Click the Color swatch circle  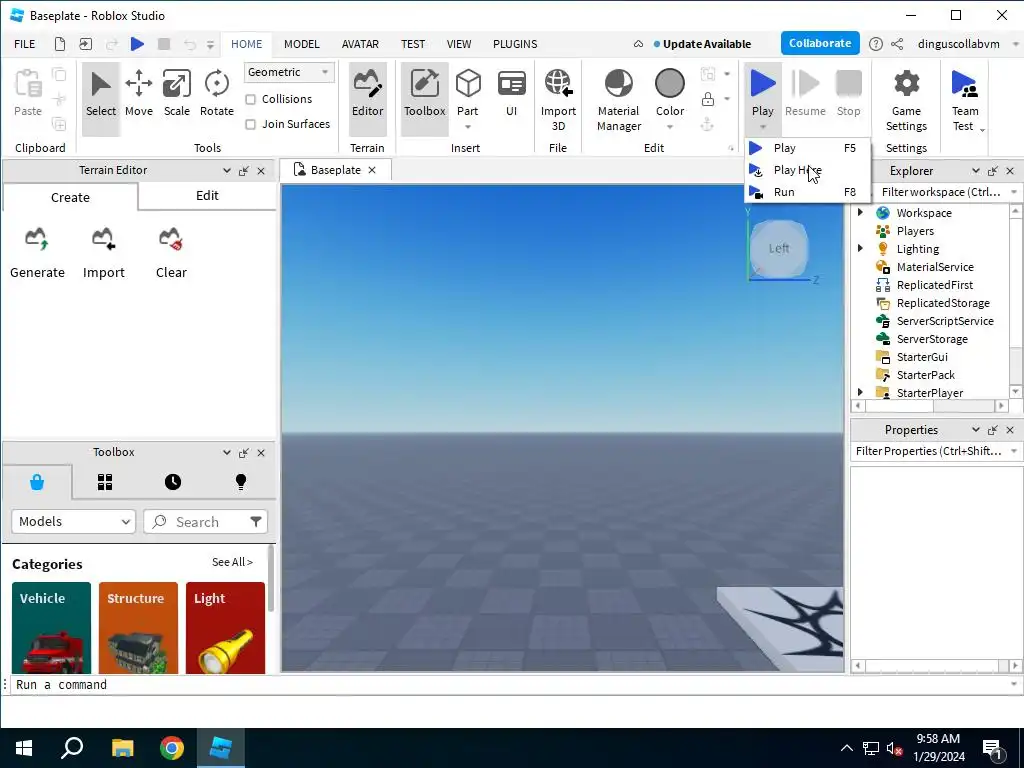coord(670,84)
